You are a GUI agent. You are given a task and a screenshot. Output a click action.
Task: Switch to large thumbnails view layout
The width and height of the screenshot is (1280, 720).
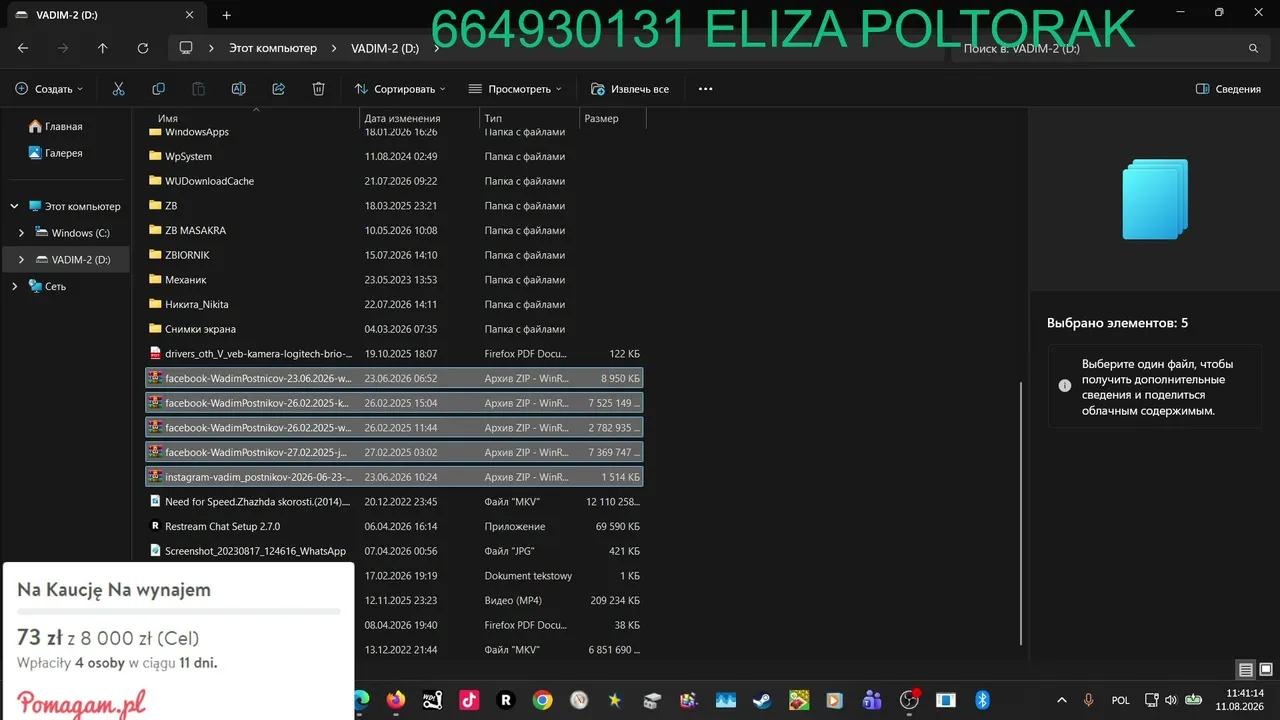tap(1265, 670)
